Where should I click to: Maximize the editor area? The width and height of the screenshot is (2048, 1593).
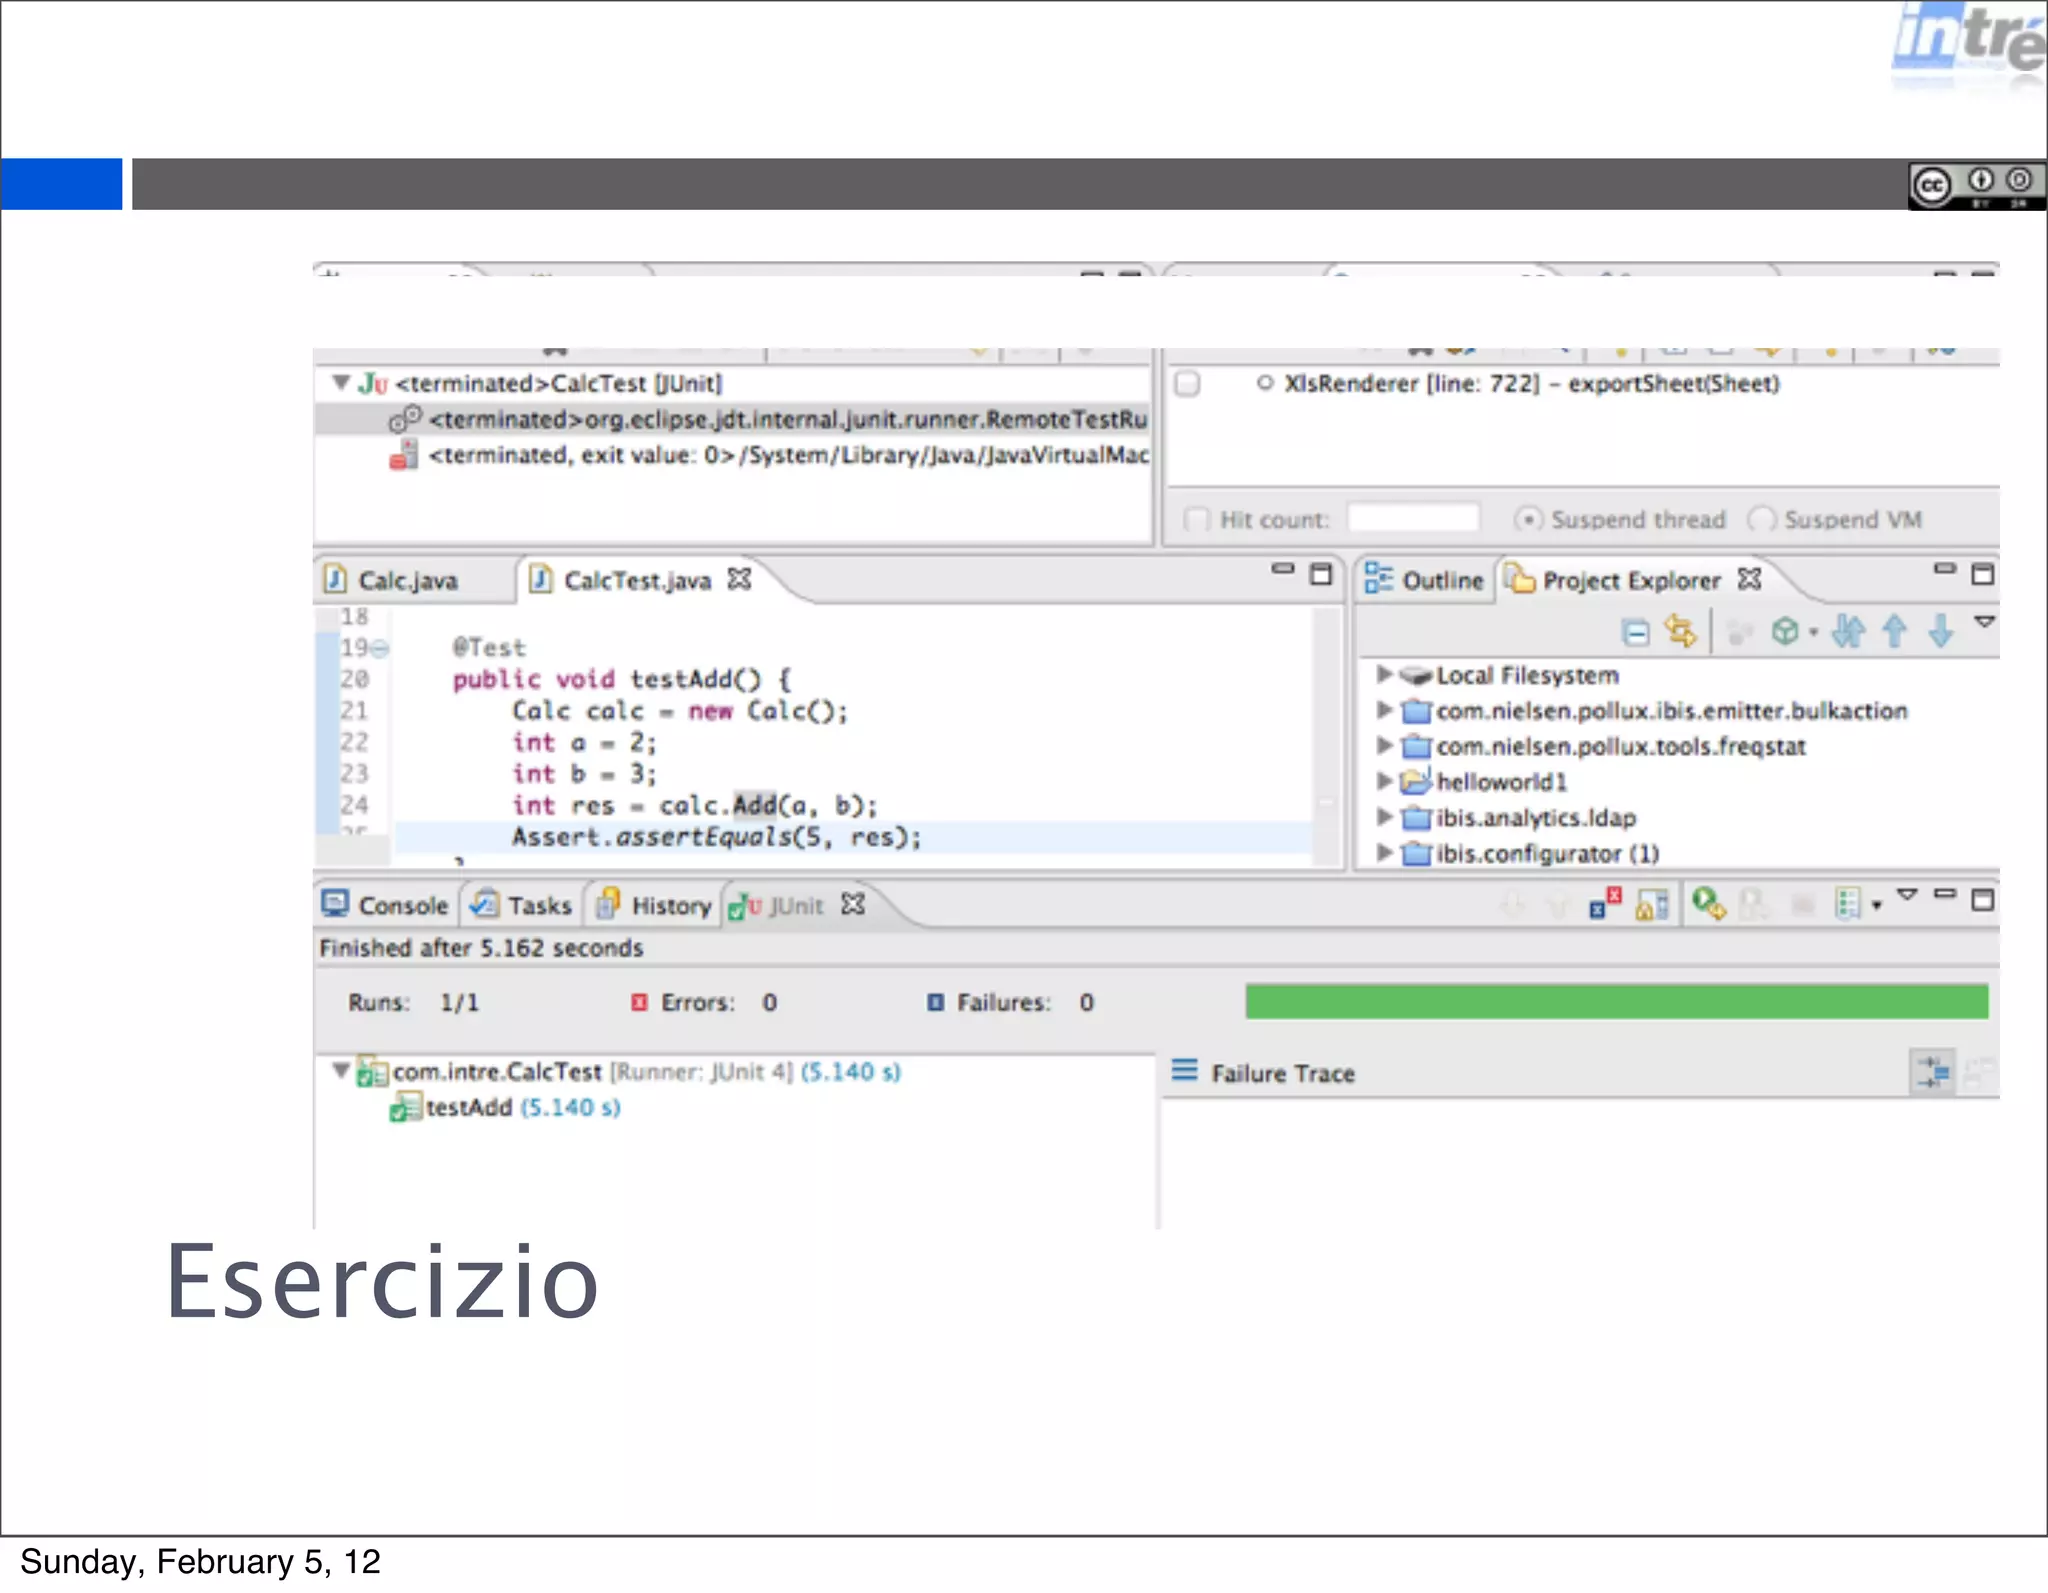click(1321, 573)
